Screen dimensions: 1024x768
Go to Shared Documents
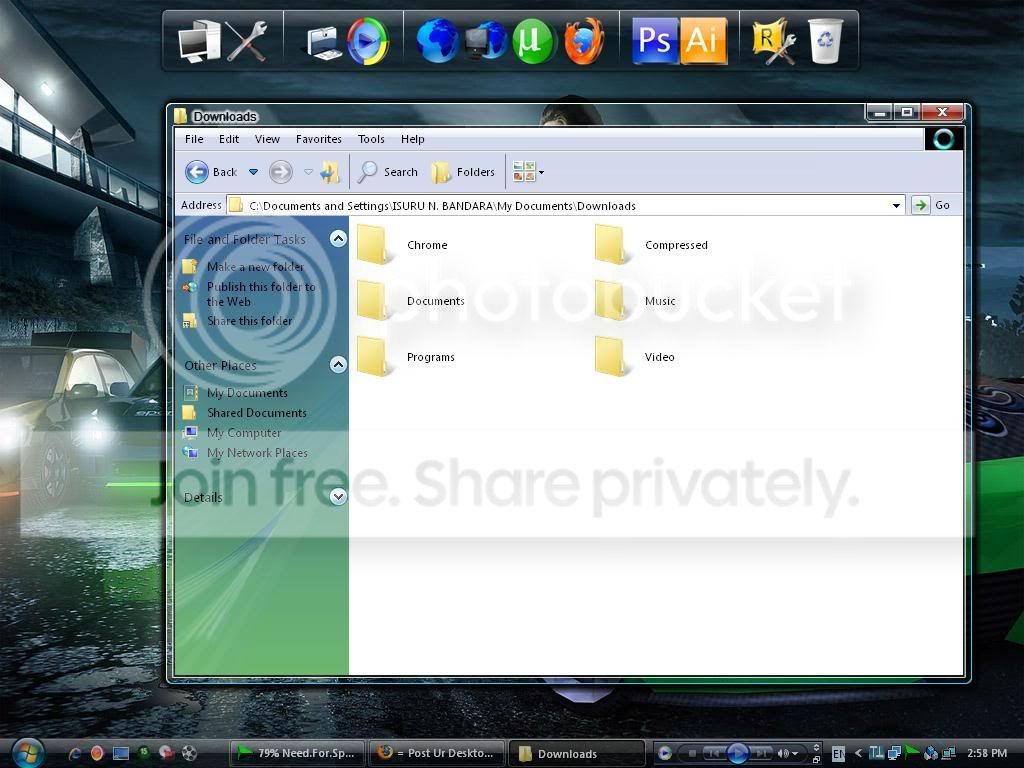click(x=257, y=413)
